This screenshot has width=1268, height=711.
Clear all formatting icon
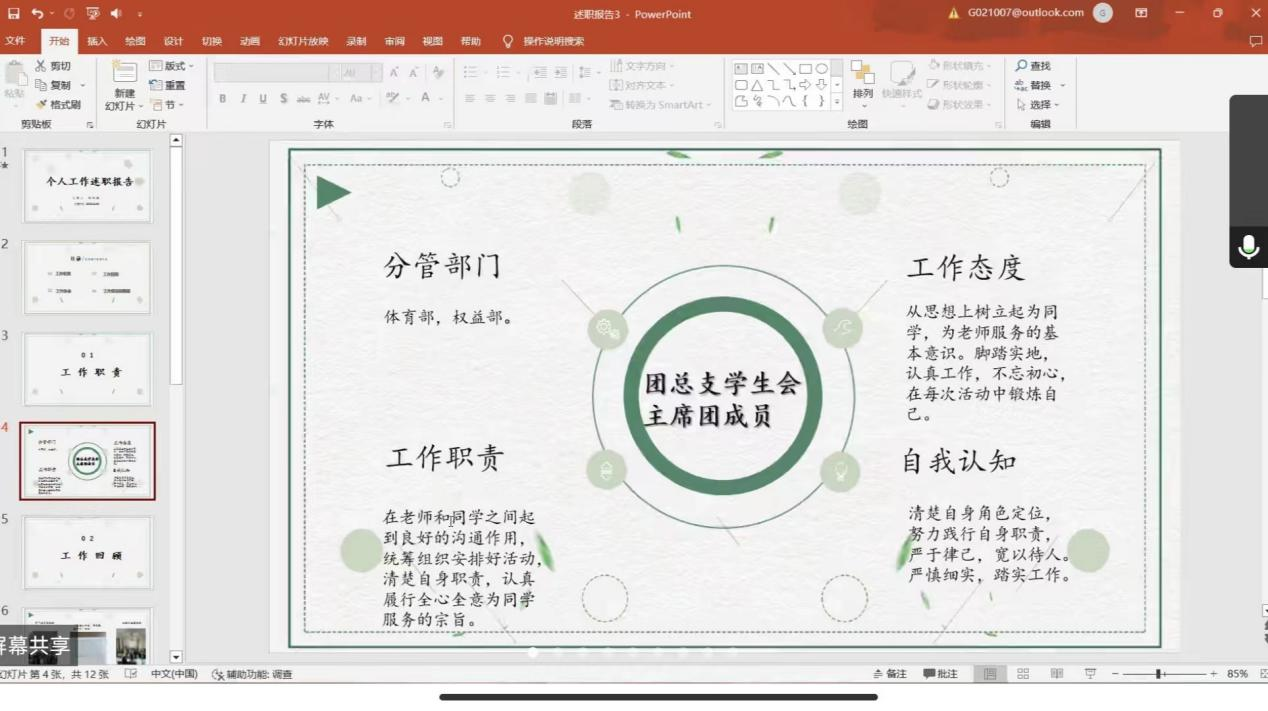pyautogui.click(x=438, y=72)
